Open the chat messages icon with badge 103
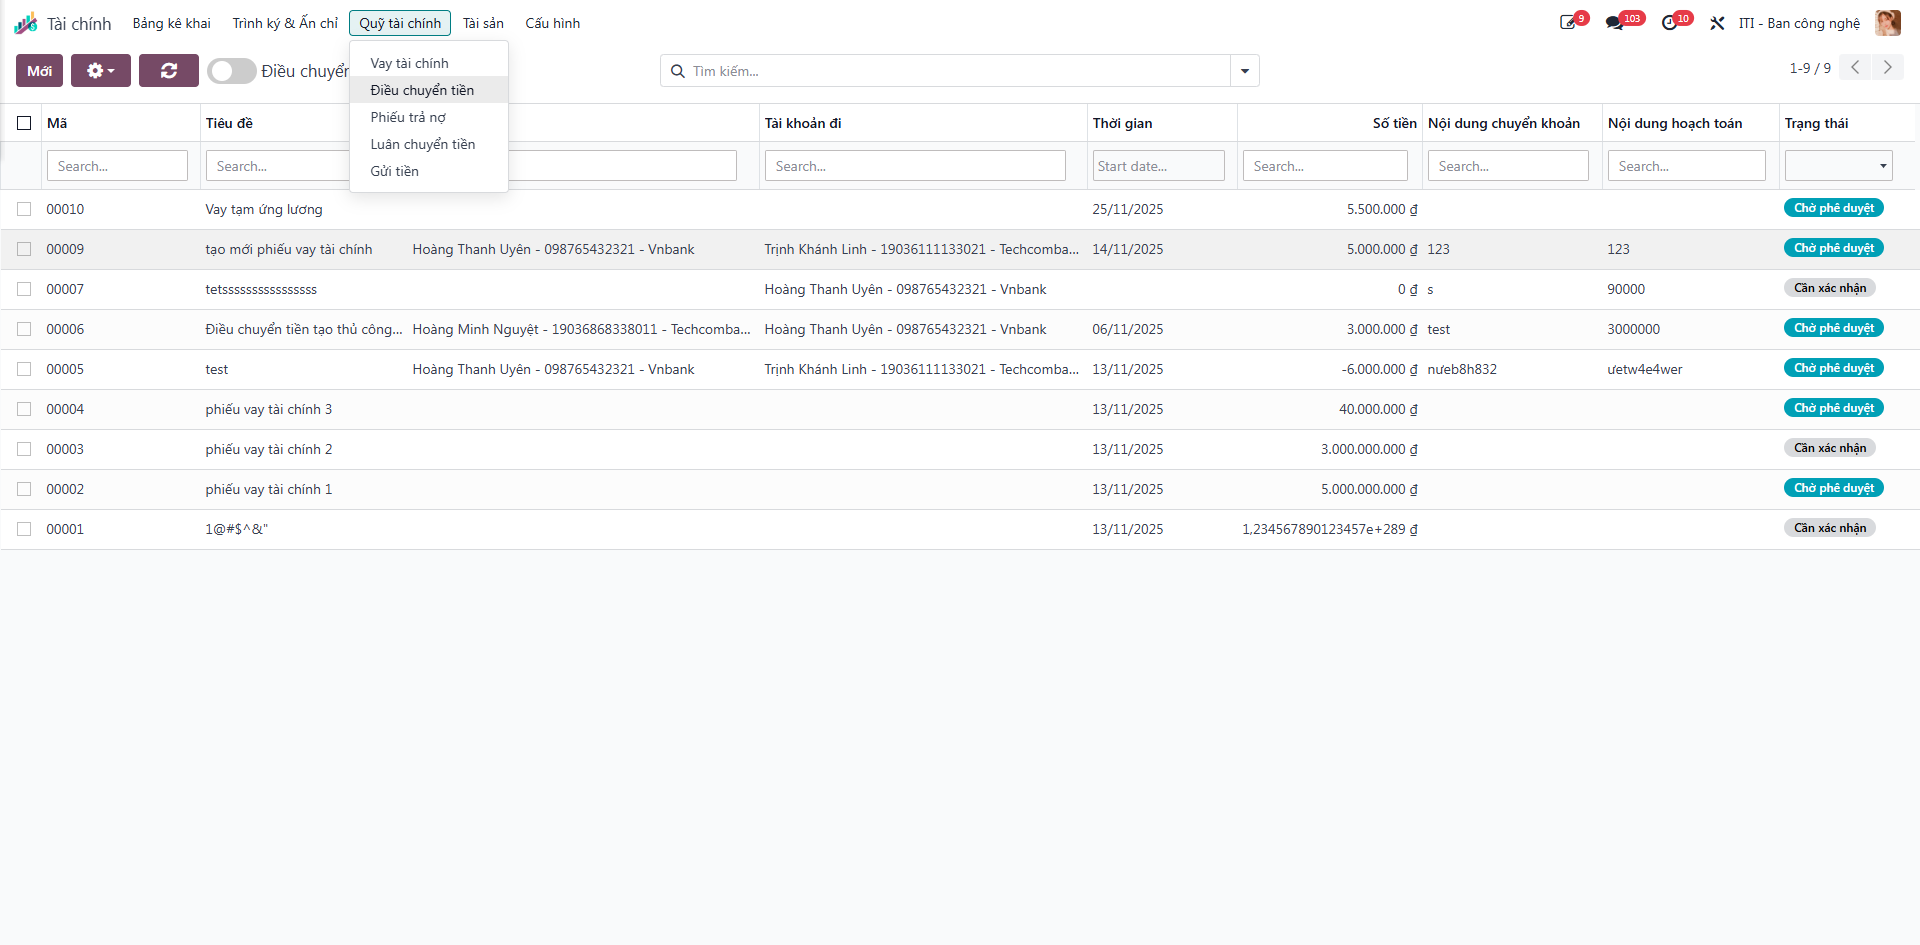The image size is (1920, 945). (x=1615, y=23)
